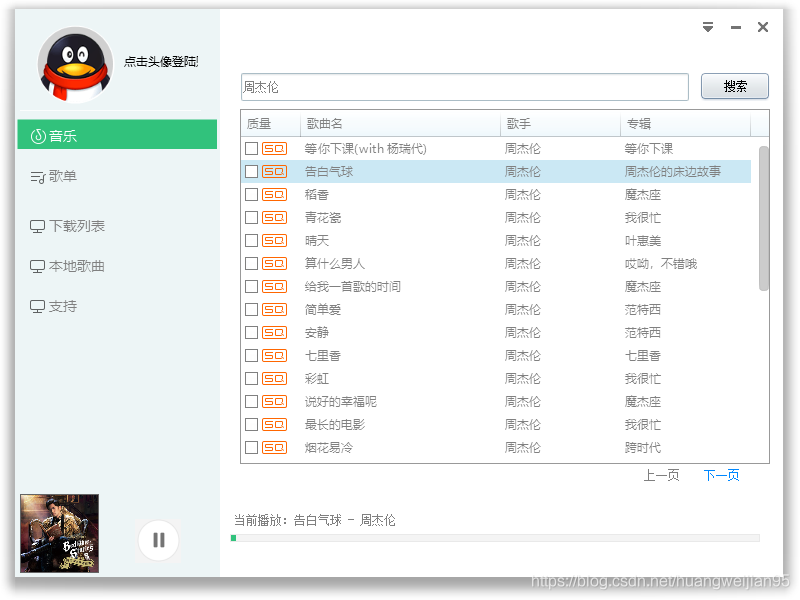Click the SQ quality badge for 七里香
Screen dimensions: 800x600
(x=274, y=355)
